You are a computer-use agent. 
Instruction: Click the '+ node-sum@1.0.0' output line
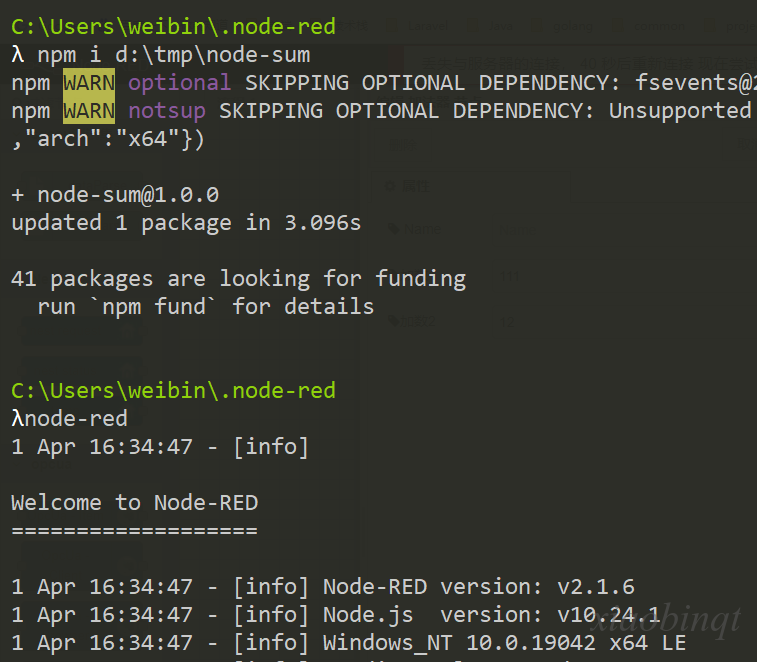click(x=115, y=195)
